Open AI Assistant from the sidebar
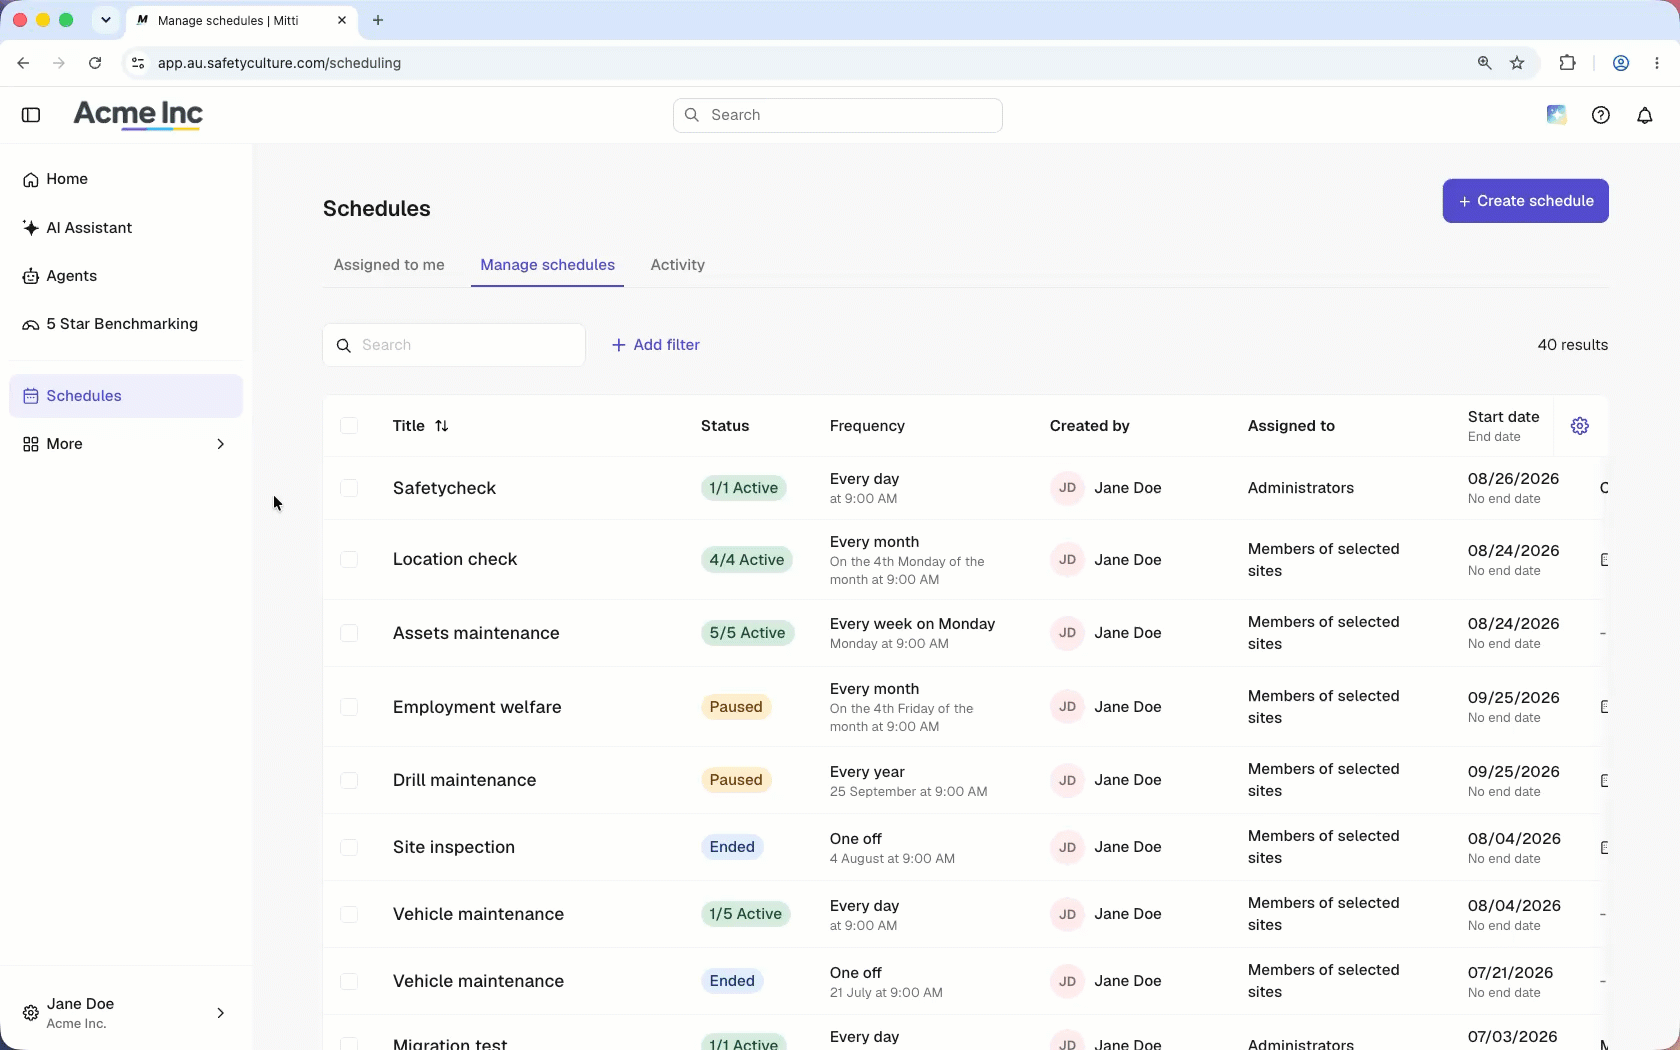The width and height of the screenshot is (1680, 1050). click(x=126, y=228)
